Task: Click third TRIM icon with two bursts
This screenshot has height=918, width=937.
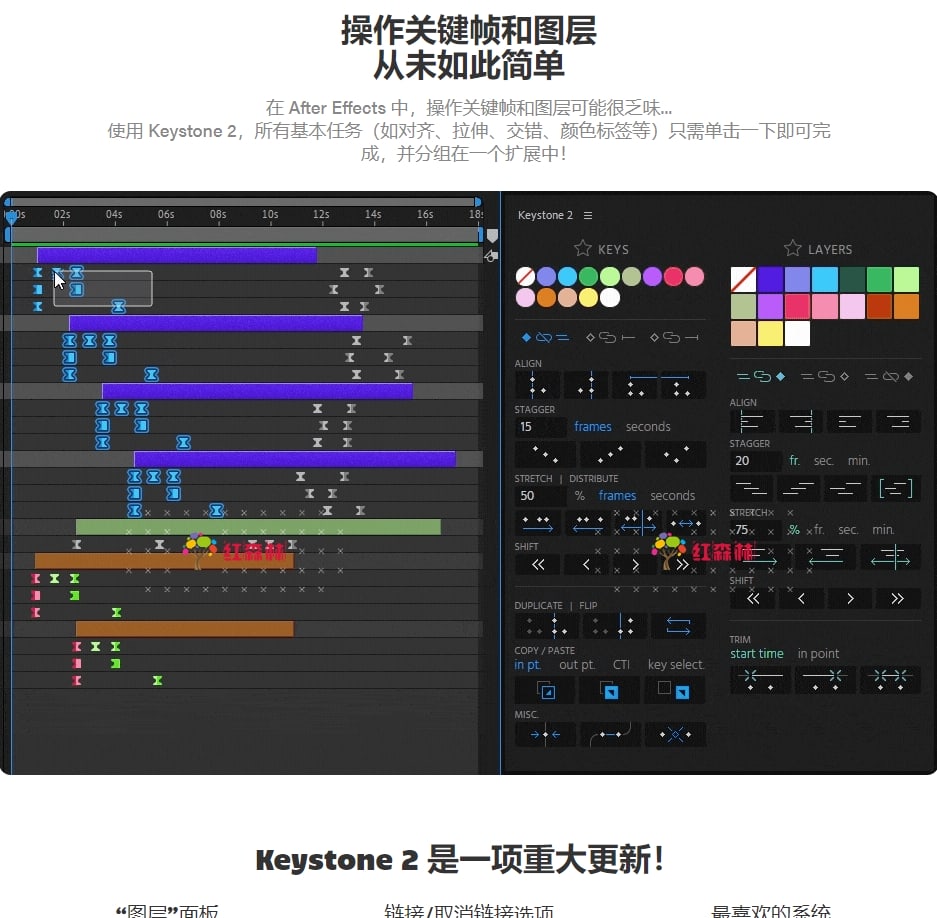Action: coord(890,680)
